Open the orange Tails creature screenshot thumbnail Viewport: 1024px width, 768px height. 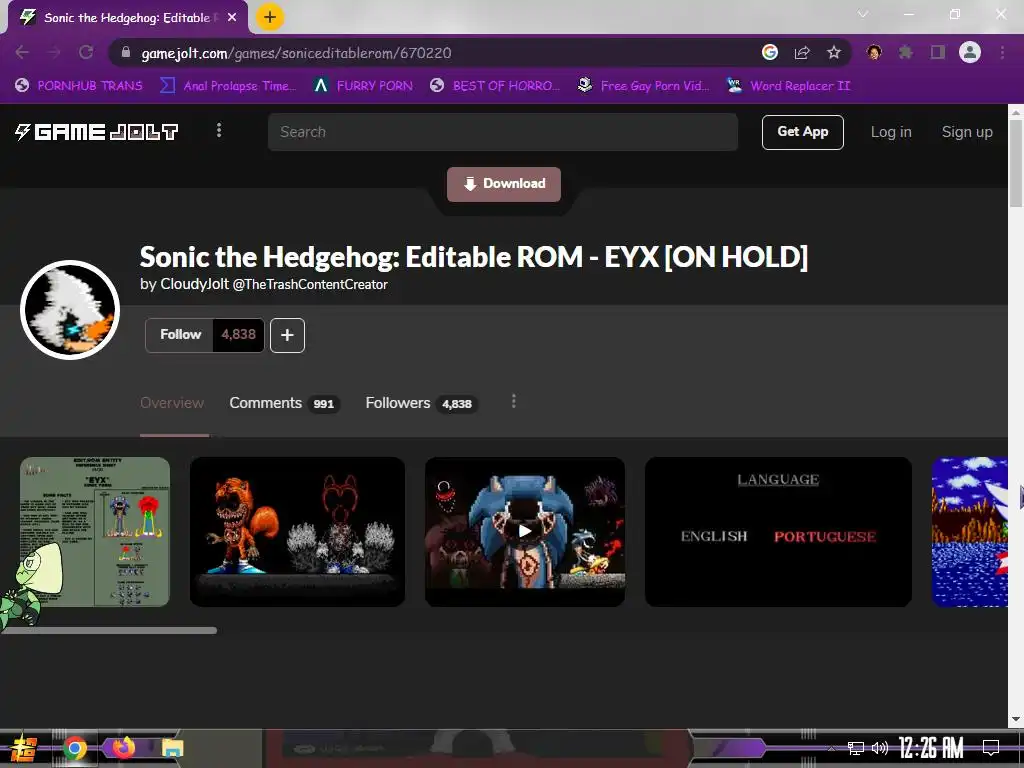click(297, 532)
